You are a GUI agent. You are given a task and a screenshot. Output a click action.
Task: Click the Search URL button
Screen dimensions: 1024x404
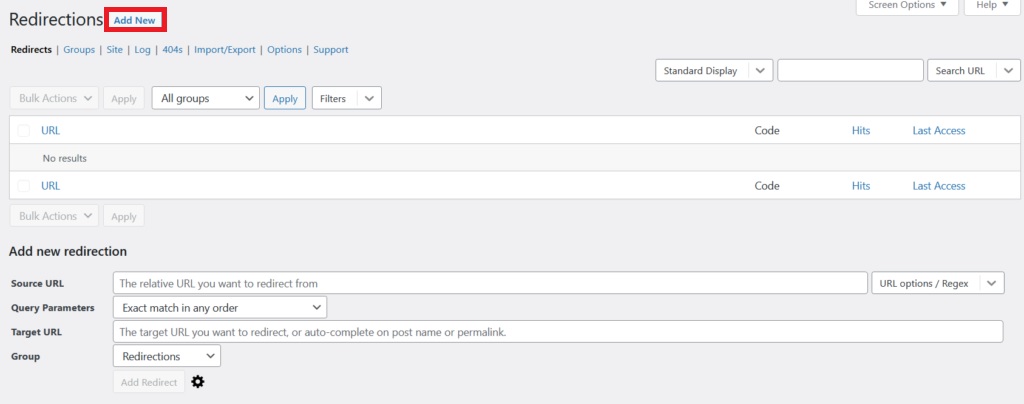960,70
